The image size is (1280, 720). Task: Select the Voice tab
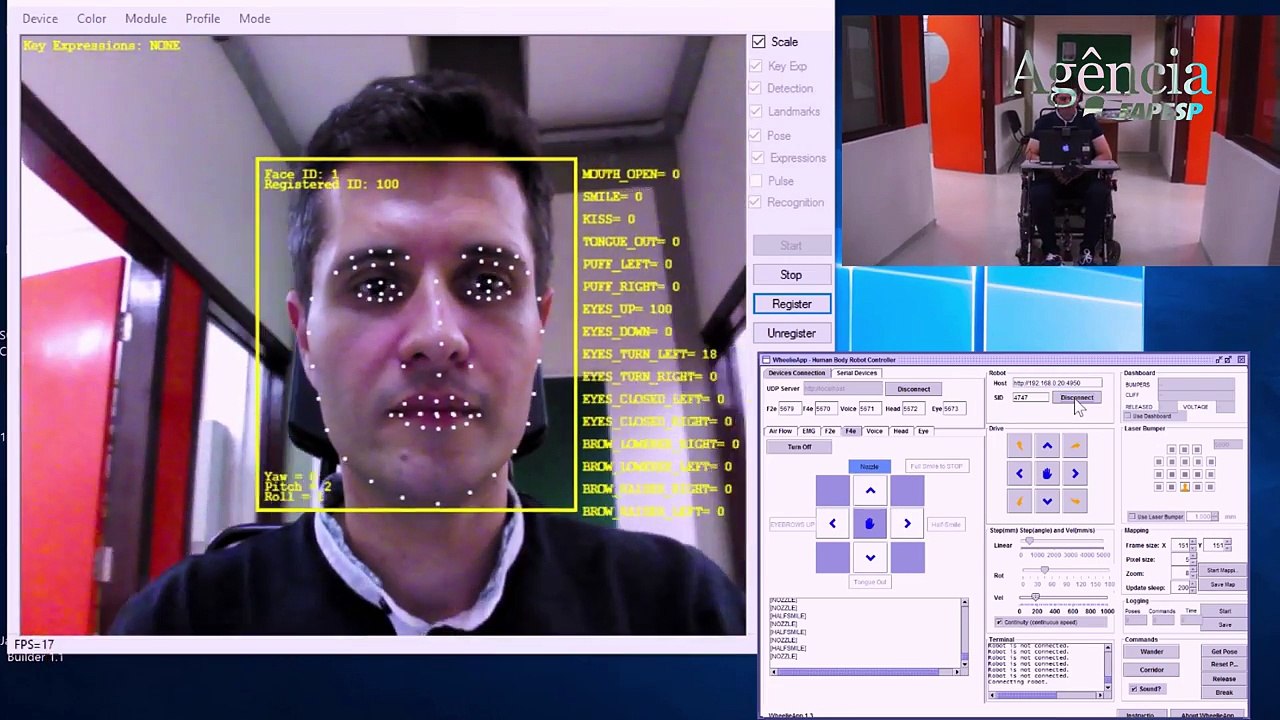(x=875, y=431)
